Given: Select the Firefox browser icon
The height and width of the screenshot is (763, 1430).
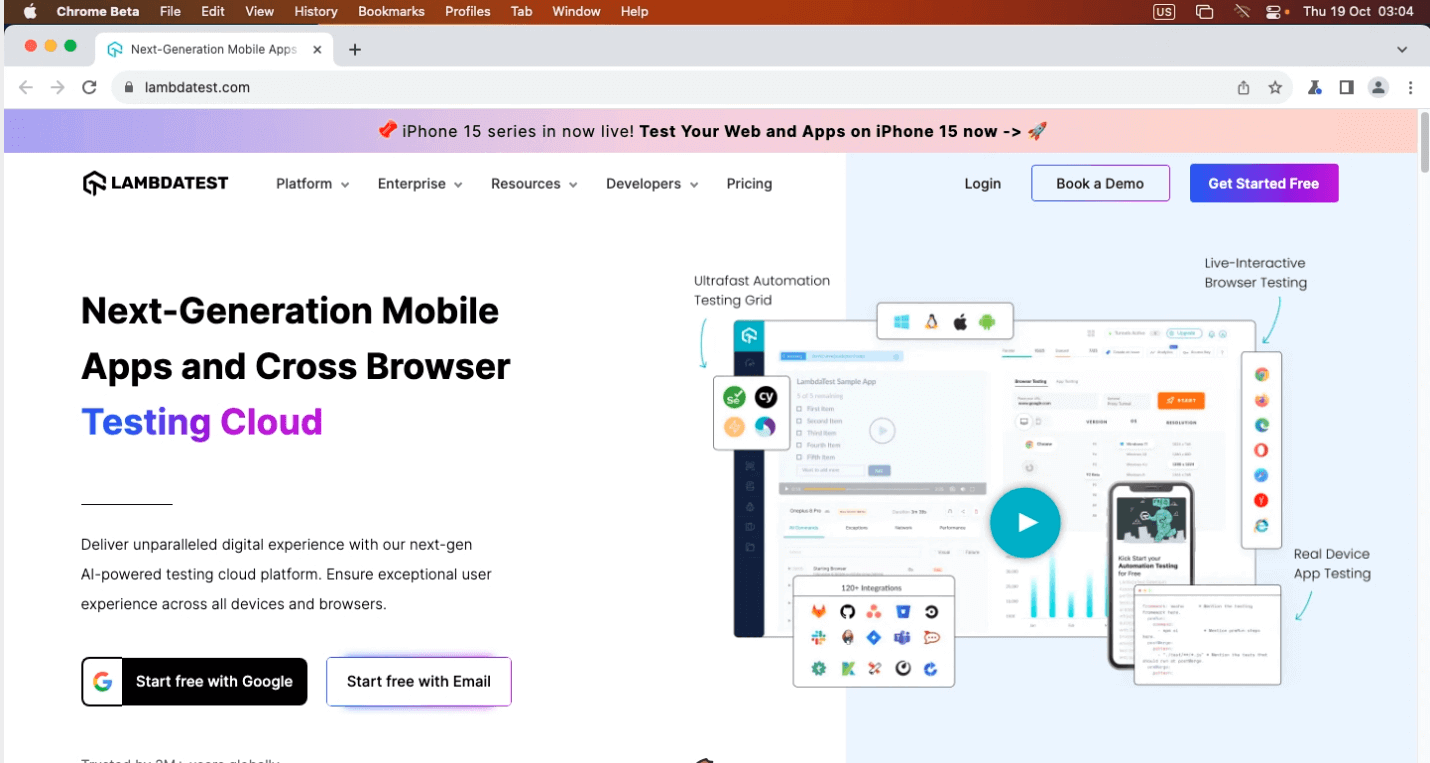Looking at the screenshot, I should coord(1261,399).
